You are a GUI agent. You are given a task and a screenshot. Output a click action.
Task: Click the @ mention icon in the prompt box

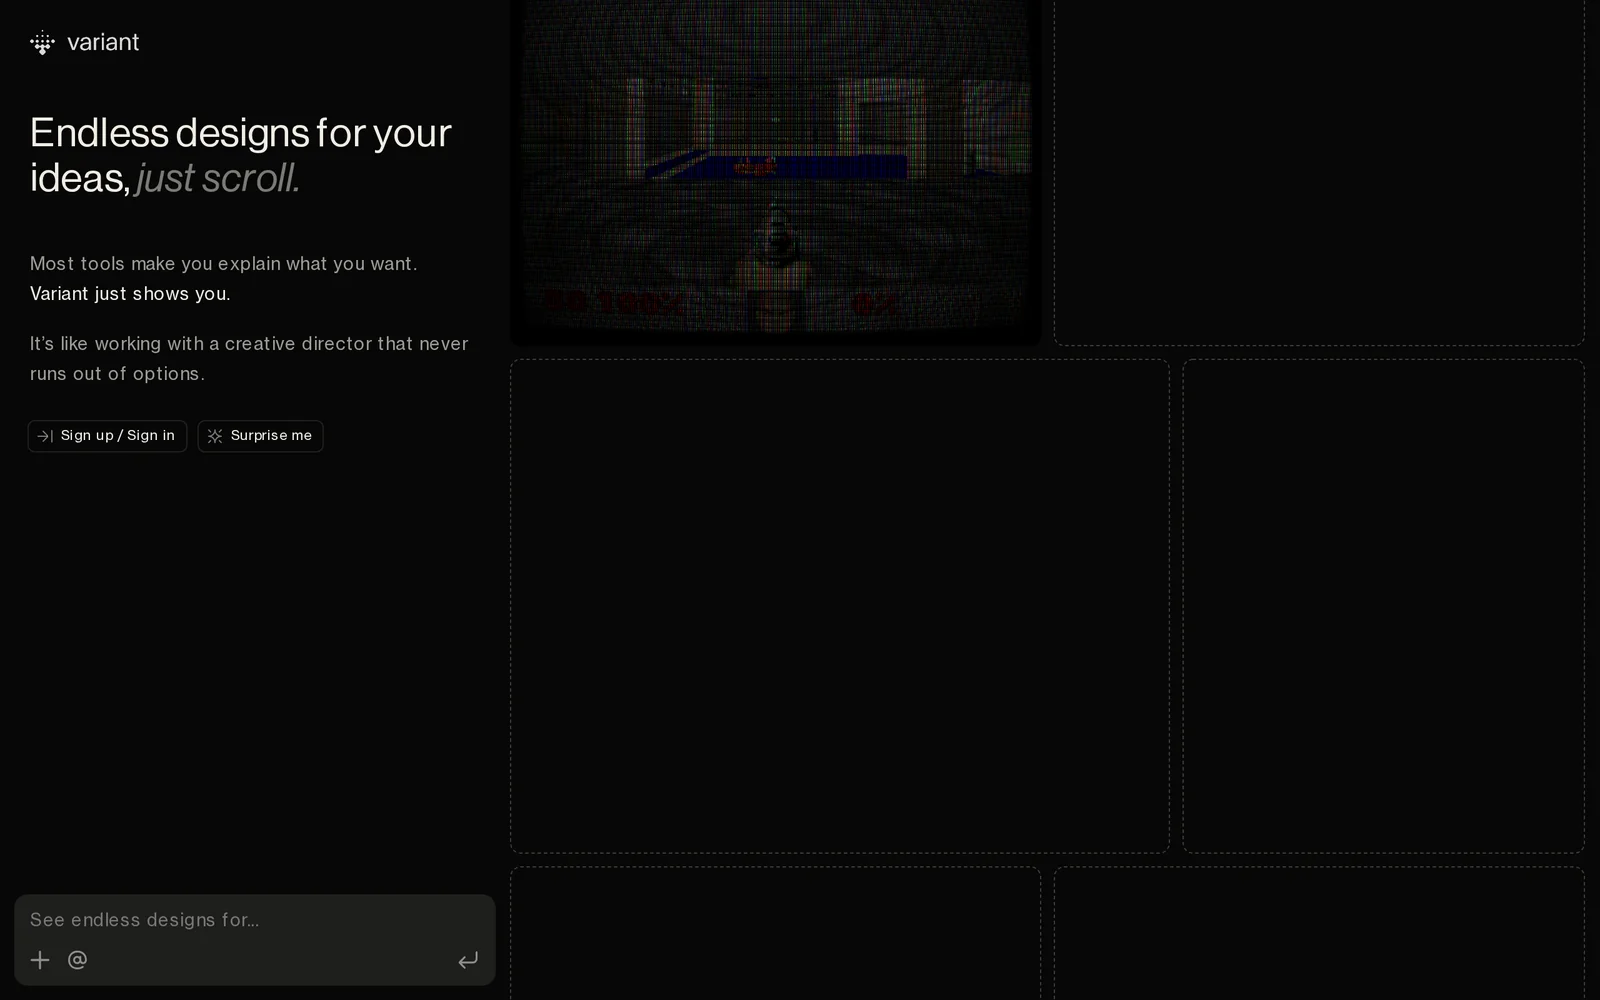(x=77, y=960)
